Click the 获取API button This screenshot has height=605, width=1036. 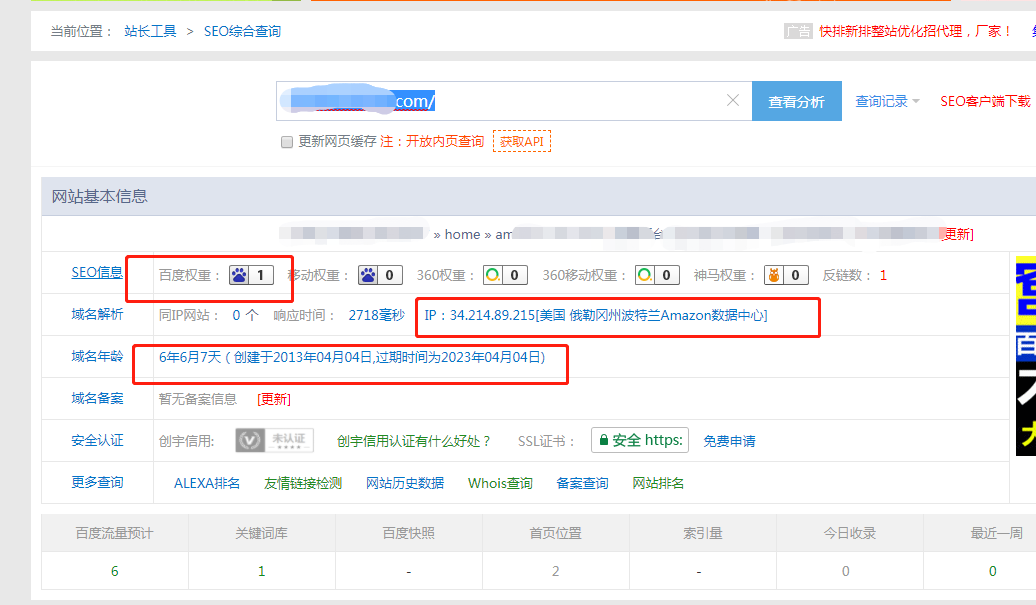tap(521, 142)
